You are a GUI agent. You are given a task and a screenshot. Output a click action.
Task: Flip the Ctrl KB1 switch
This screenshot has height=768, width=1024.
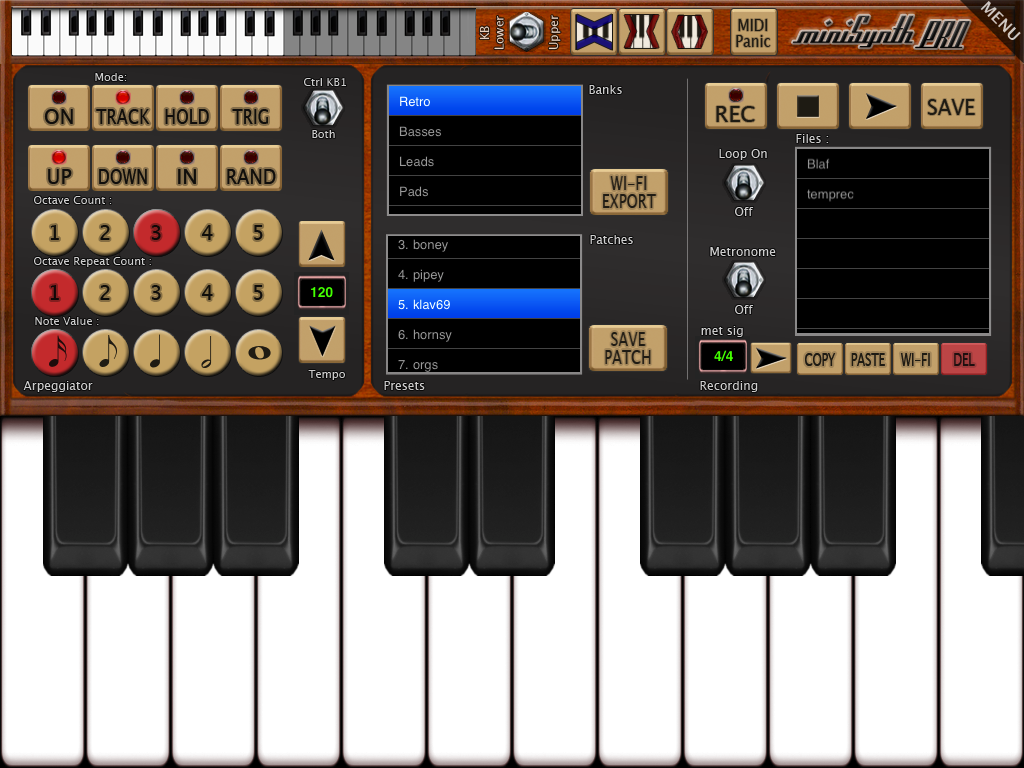click(x=323, y=108)
